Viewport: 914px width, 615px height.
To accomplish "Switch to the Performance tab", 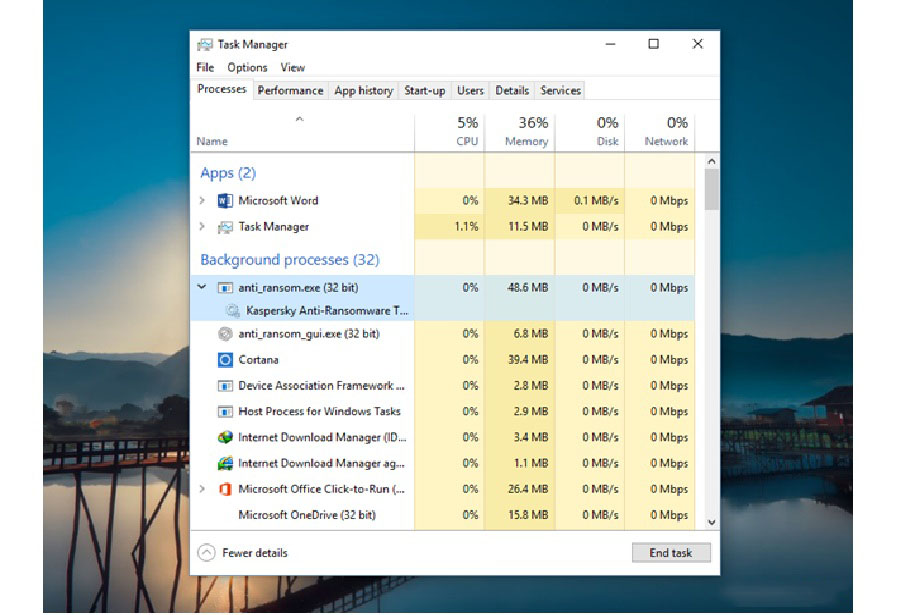I will (290, 90).
